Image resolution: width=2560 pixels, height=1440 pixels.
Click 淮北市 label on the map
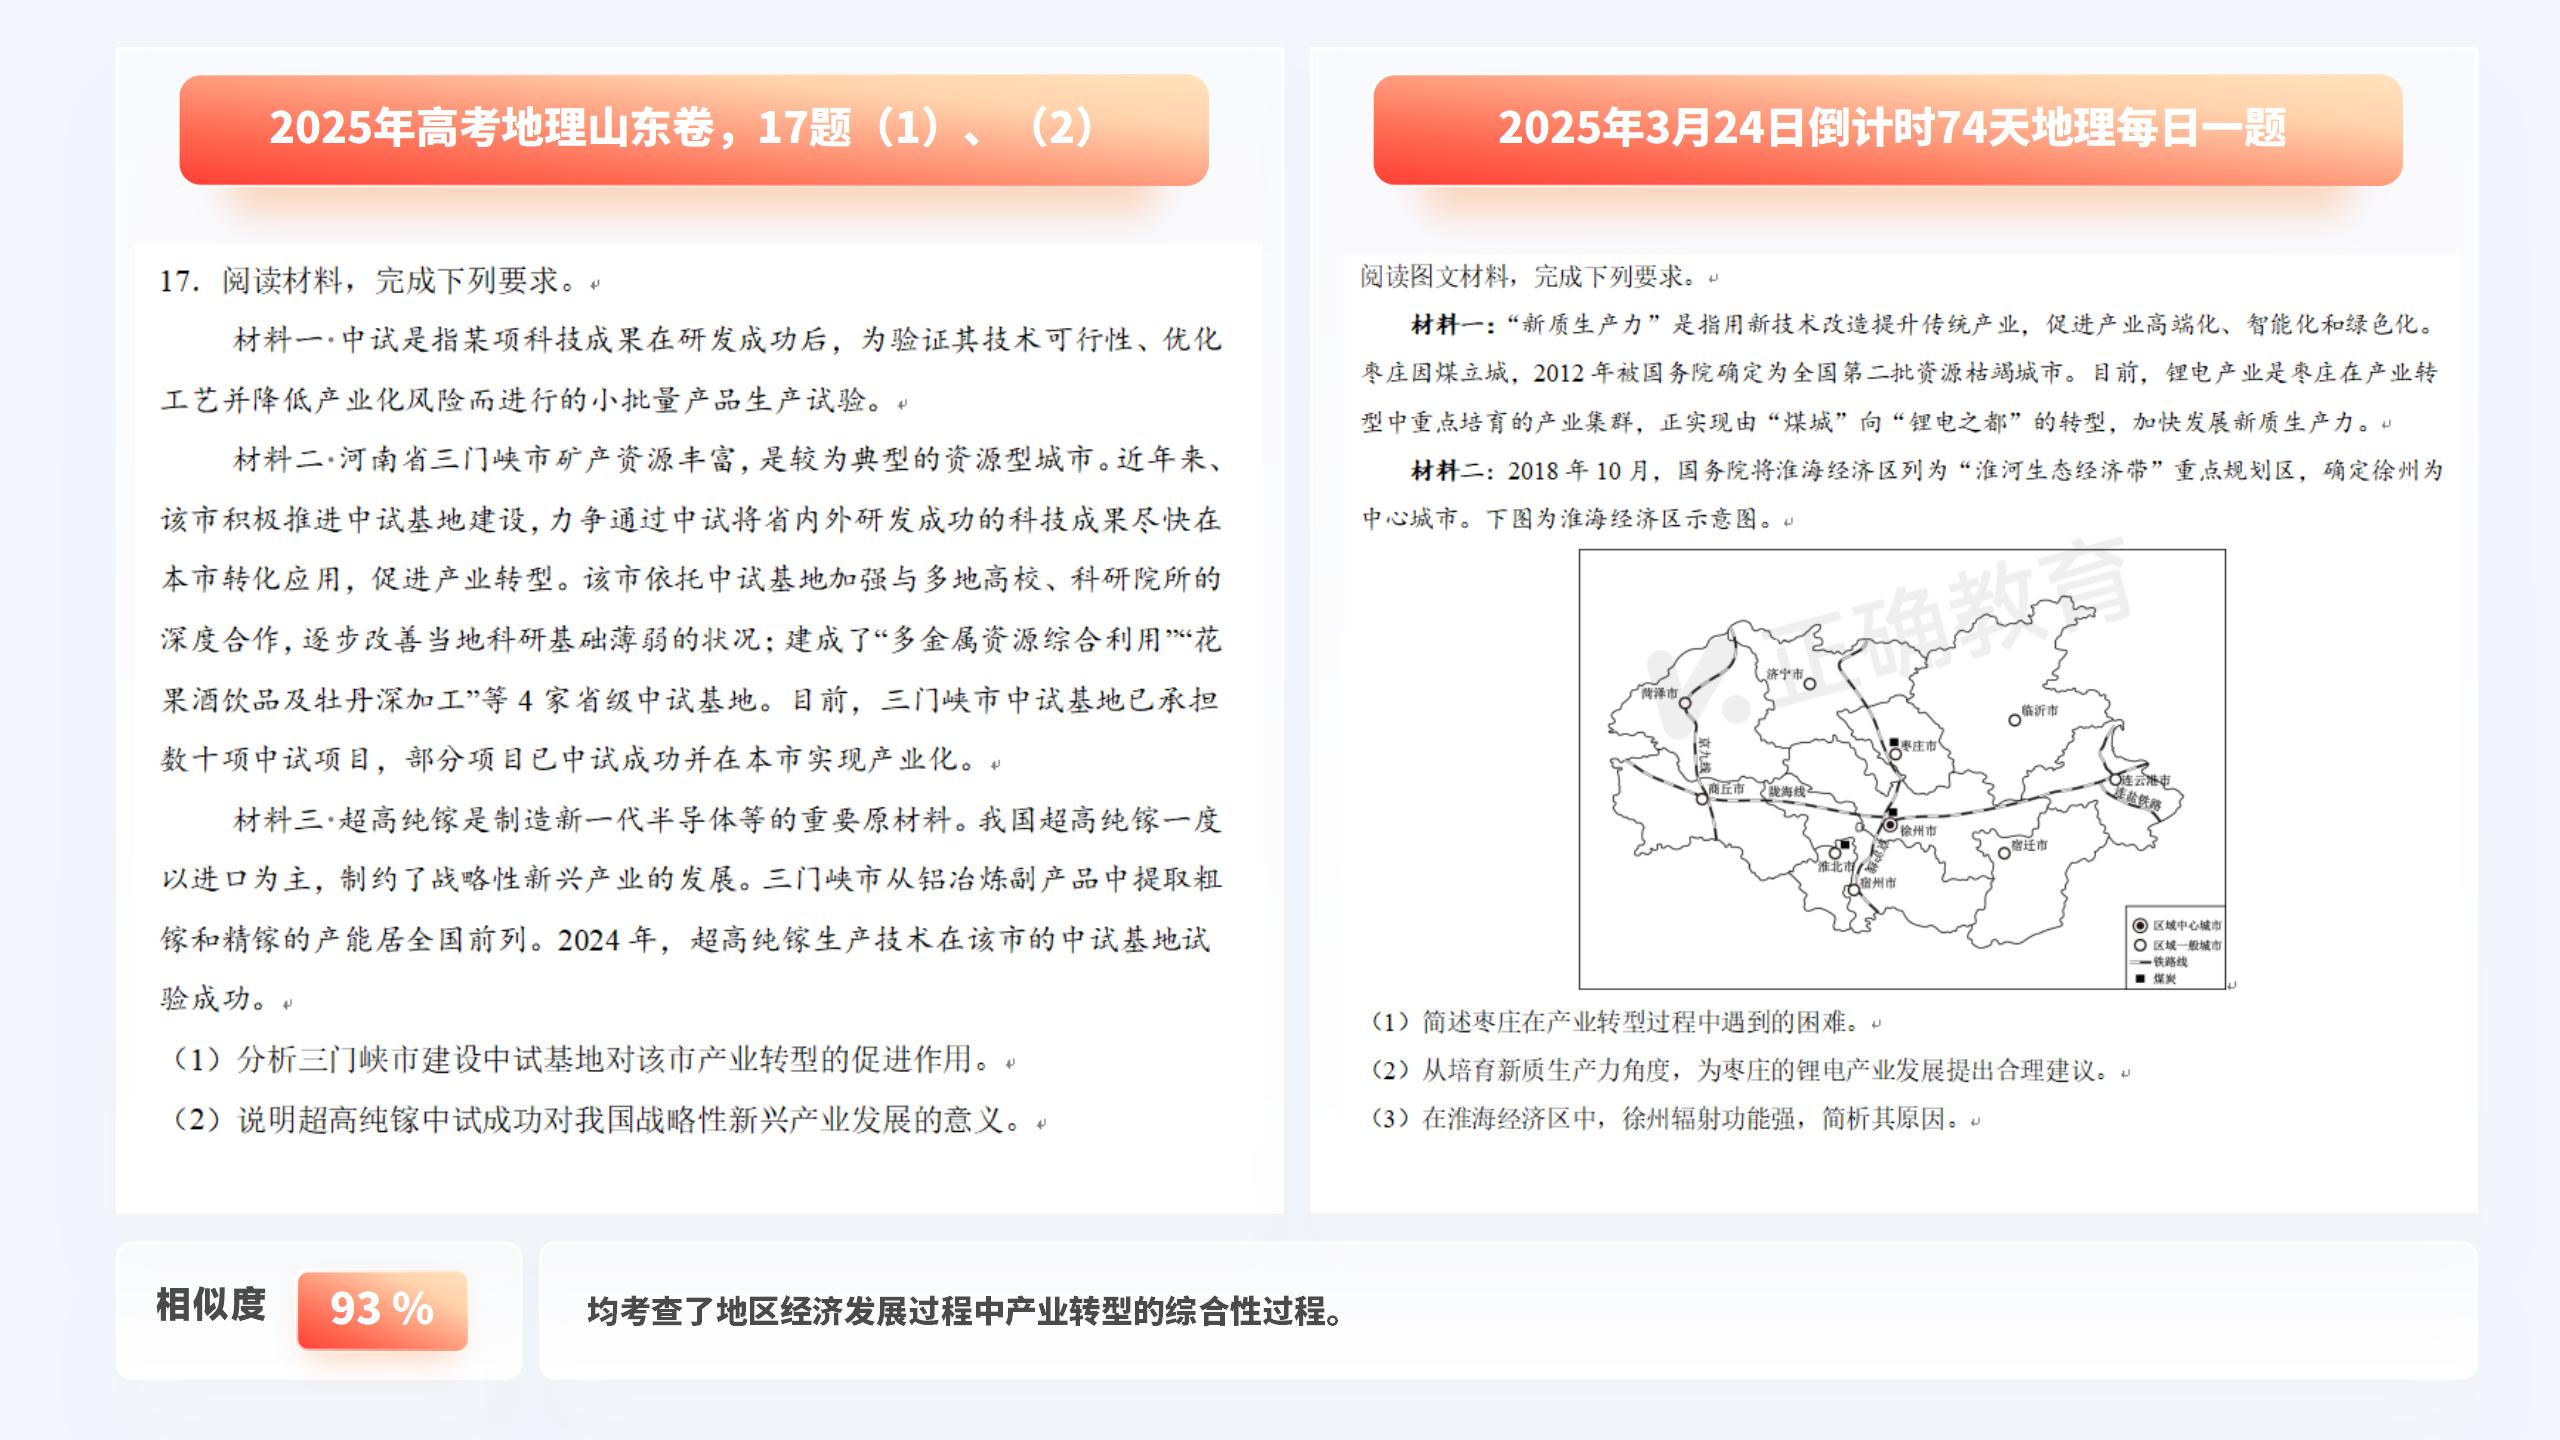pos(1836,866)
